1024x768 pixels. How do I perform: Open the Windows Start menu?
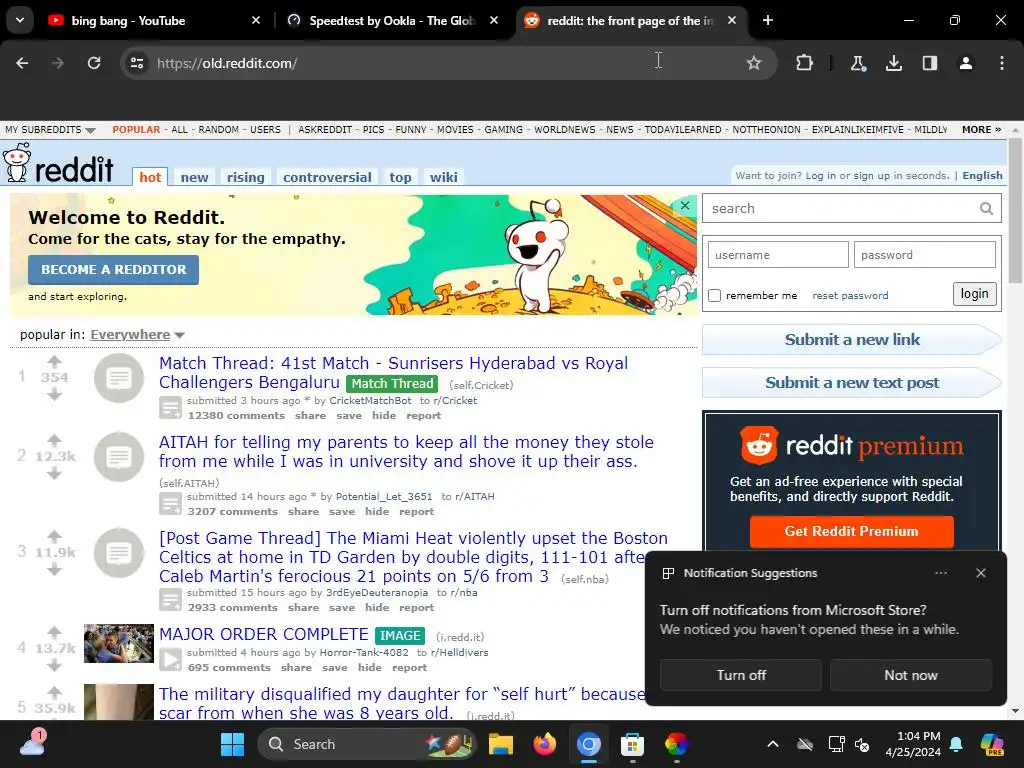tap(232, 744)
